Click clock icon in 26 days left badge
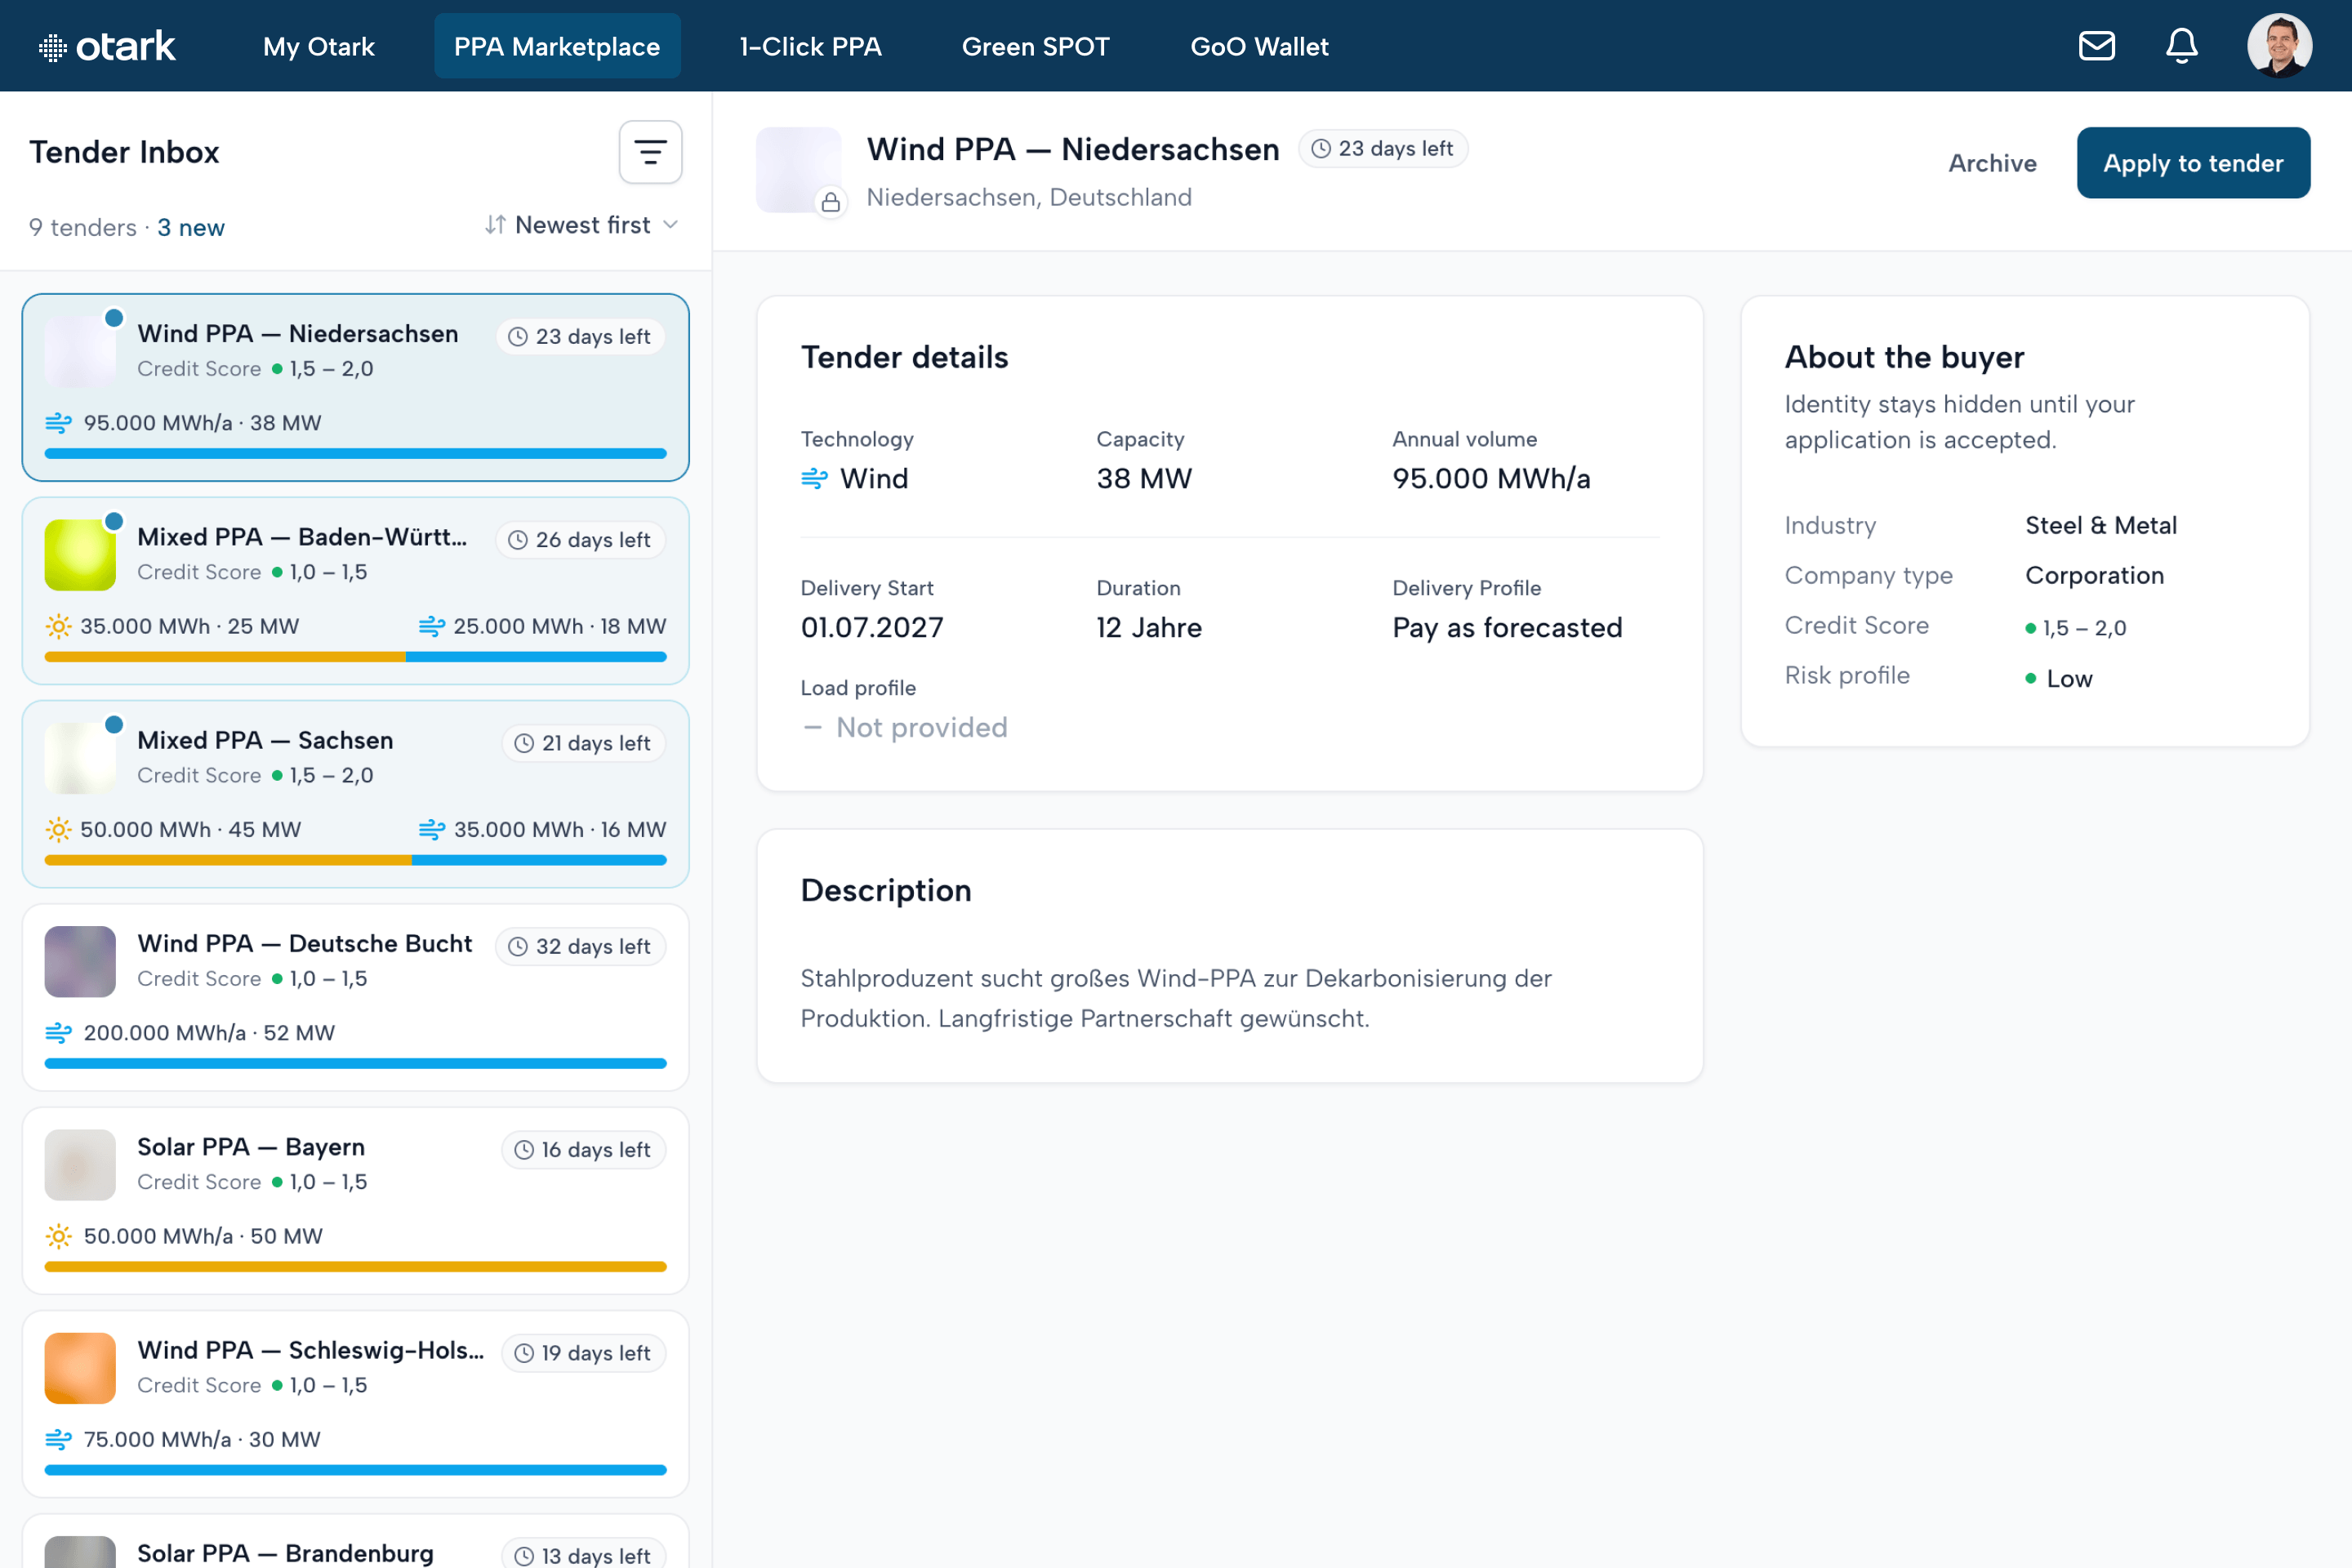The width and height of the screenshot is (2352, 1568). coord(518,540)
